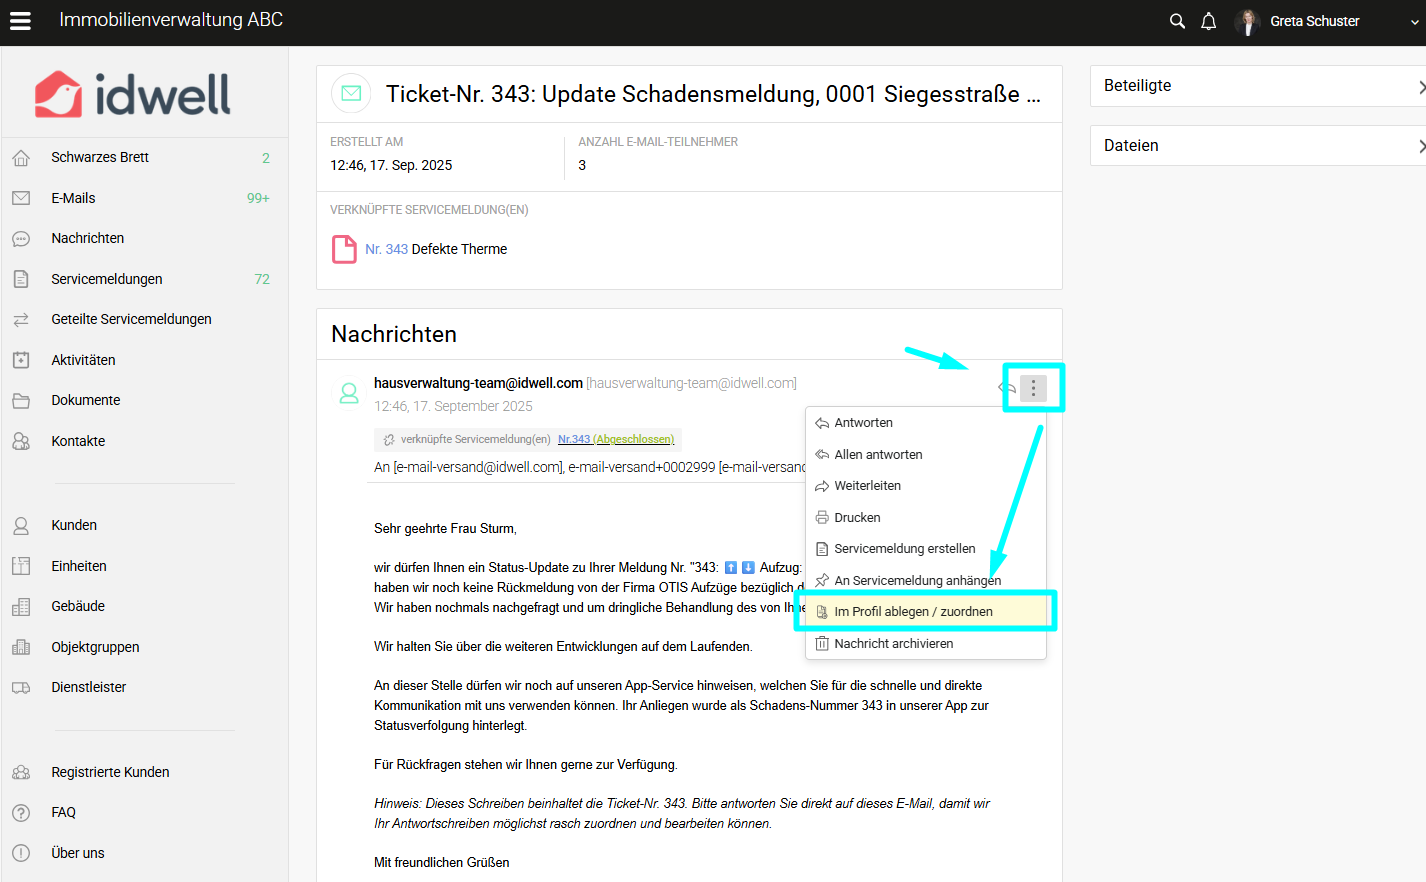Choose 'Servicemeldung erstellen' in menu
The height and width of the screenshot is (882, 1426).
click(904, 549)
